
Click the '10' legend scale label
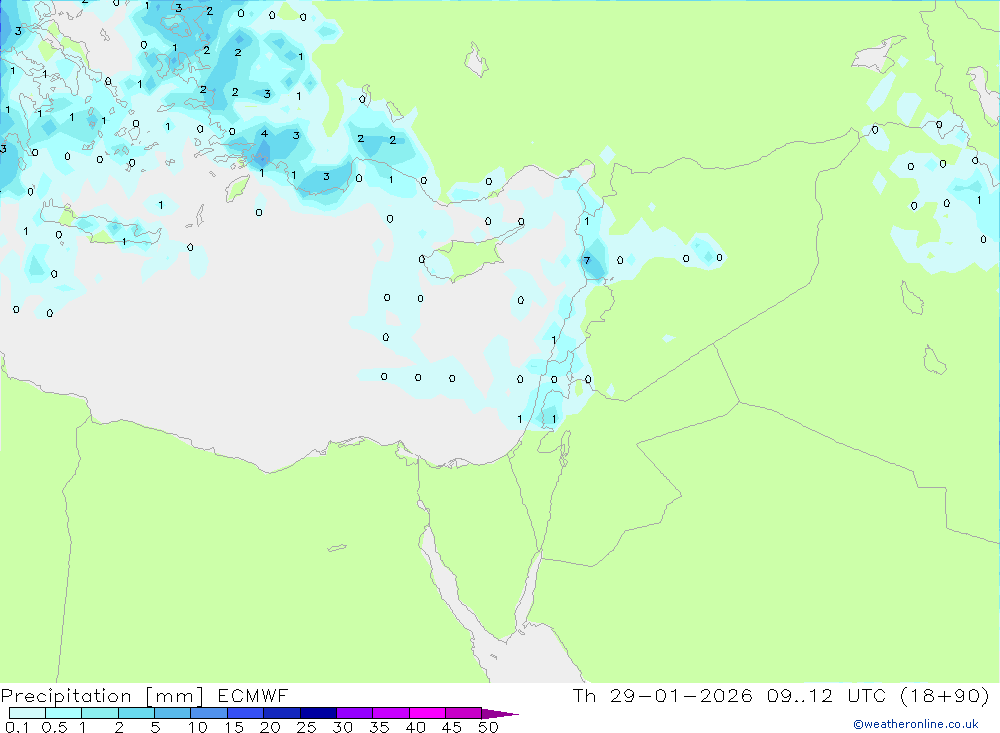click(198, 727)
